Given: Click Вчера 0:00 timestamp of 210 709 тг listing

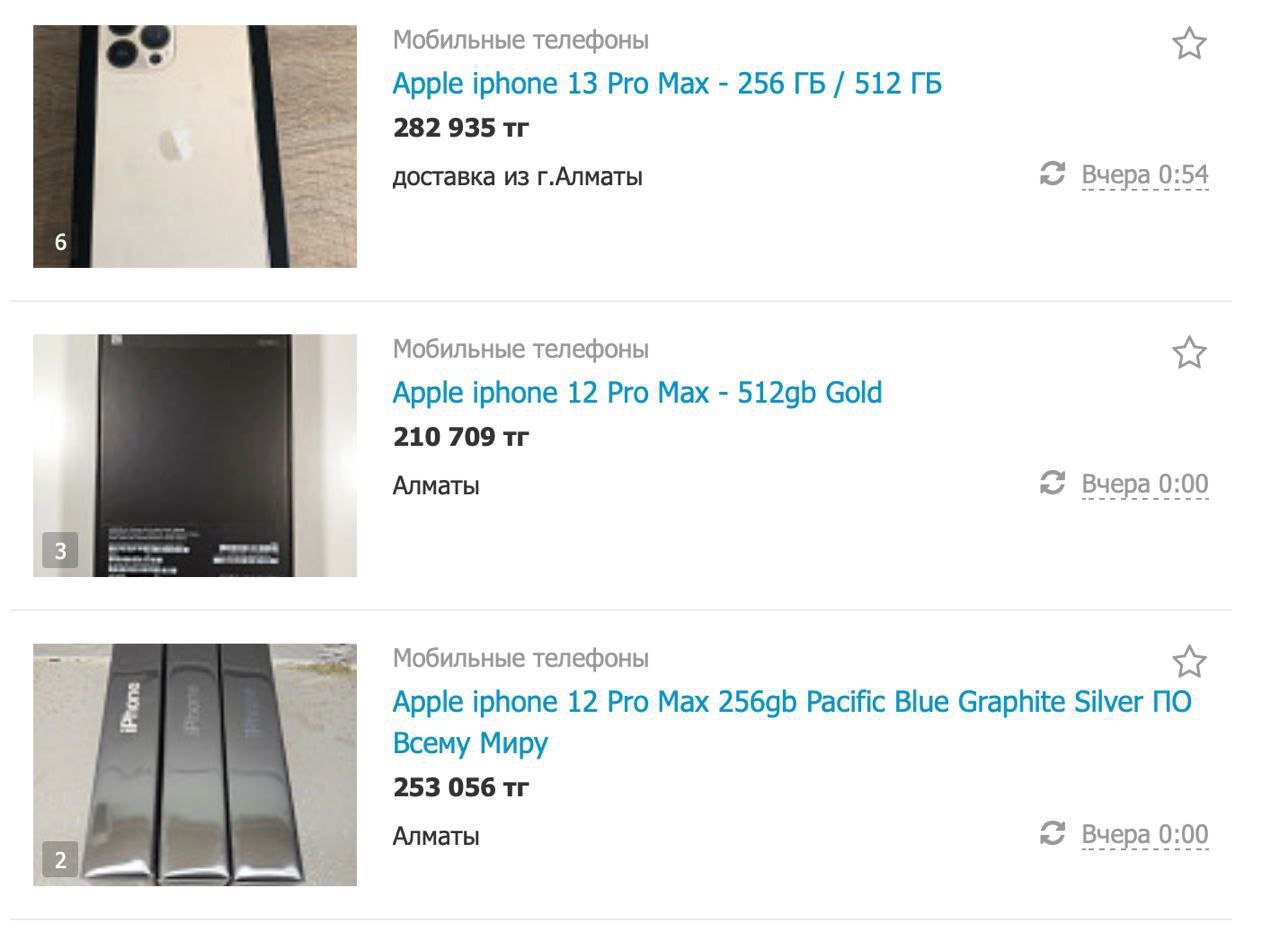Looking at the screenshot, I should click(1145, 485).
